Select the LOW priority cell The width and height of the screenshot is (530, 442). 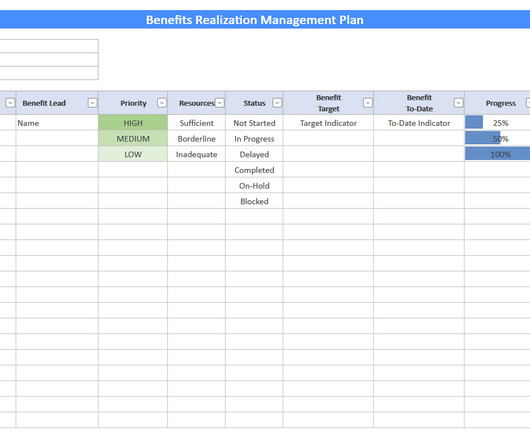(x=133, y=154)
